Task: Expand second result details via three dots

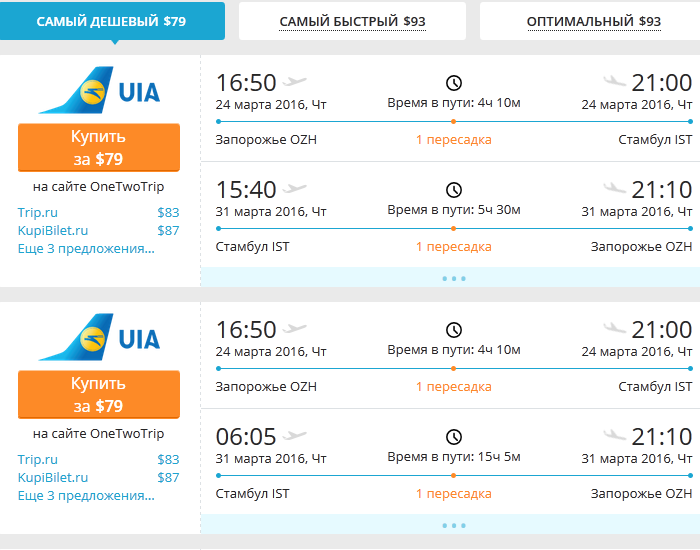Action: (453, 525)
